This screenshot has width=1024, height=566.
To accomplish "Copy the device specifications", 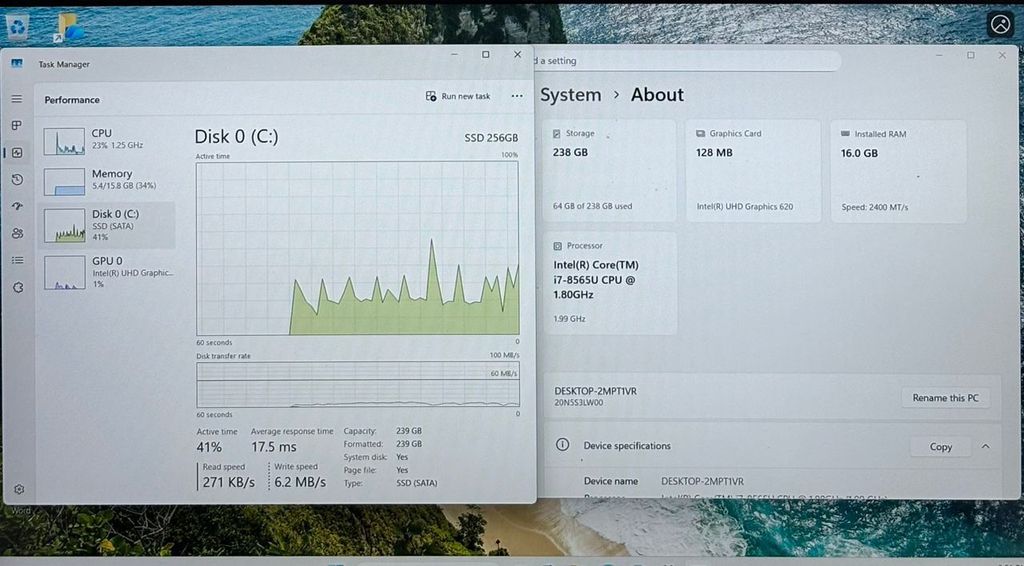I will (x=940, y=447).
